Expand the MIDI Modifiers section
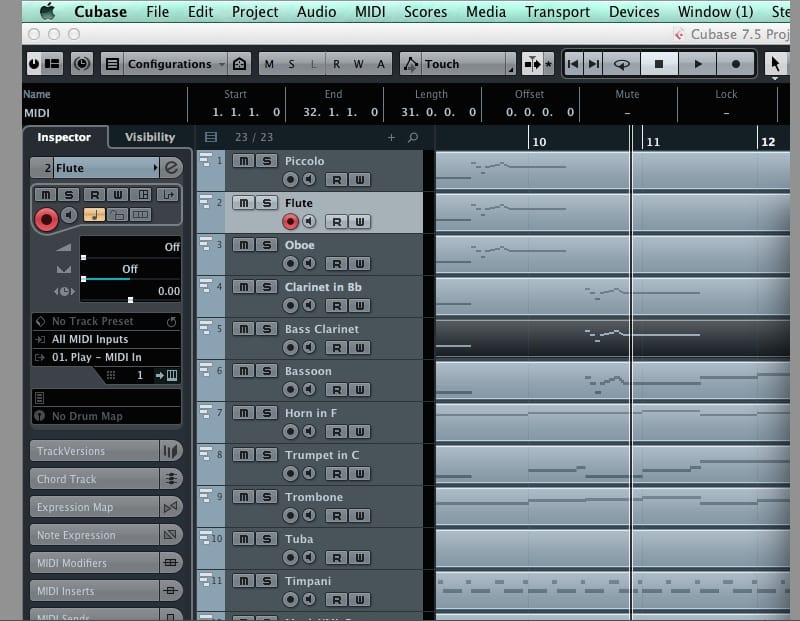This screenshot has height=621, width=800. point(94,563)
